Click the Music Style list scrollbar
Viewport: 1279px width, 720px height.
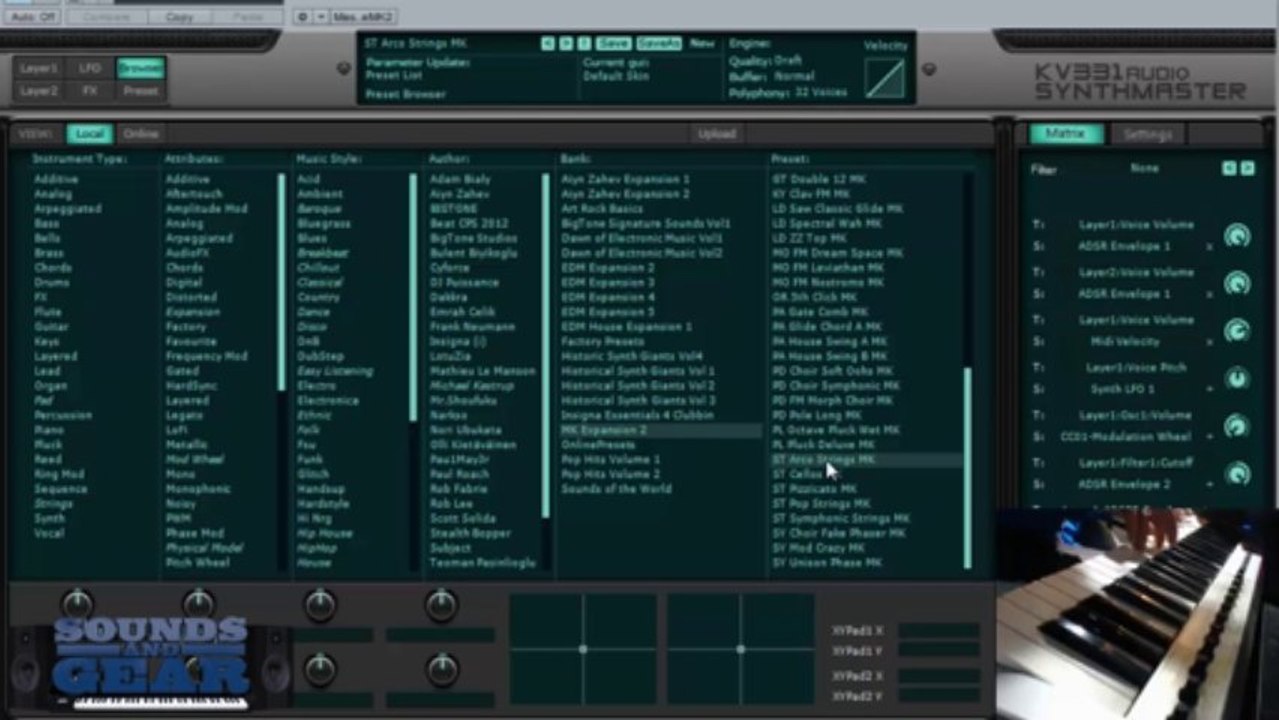(413, 297)
